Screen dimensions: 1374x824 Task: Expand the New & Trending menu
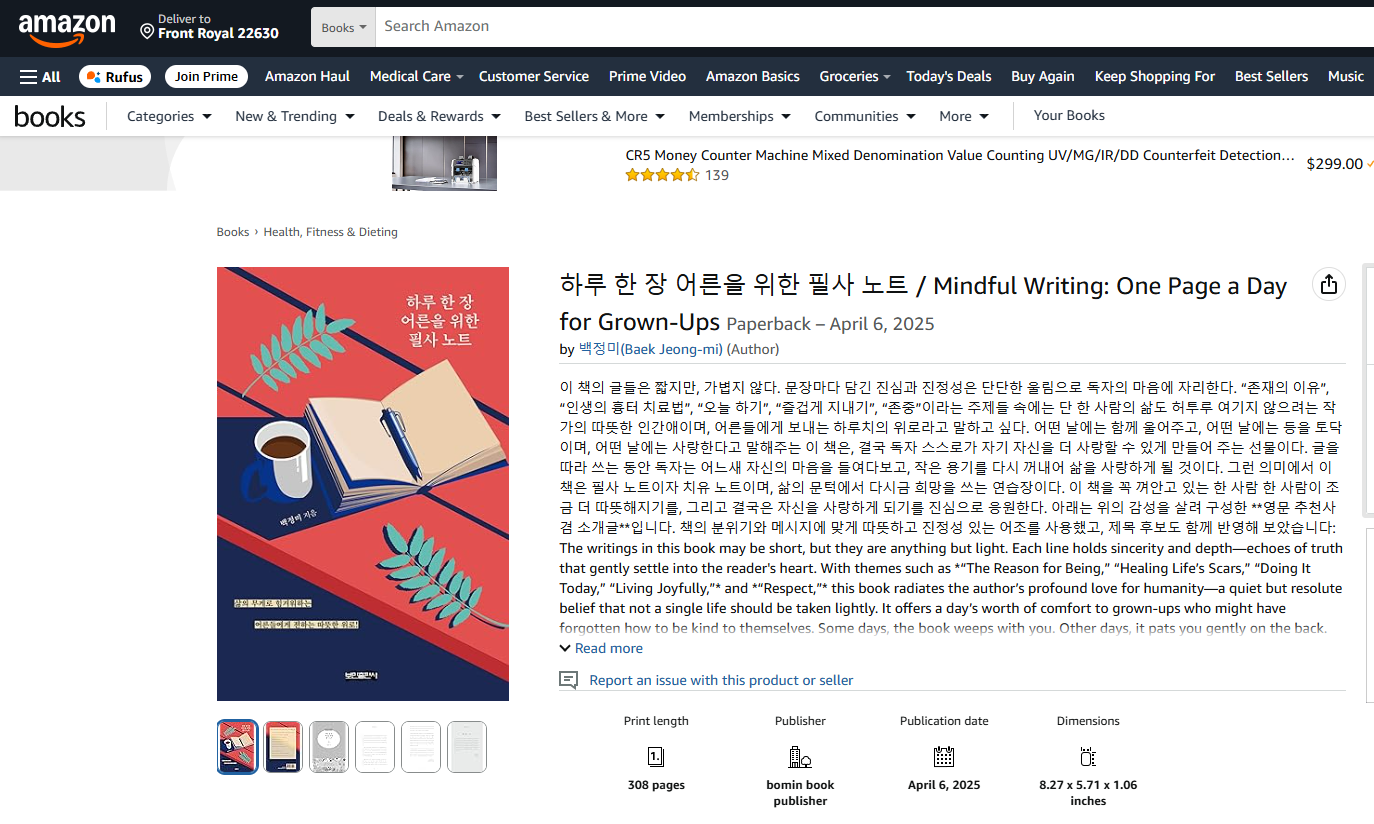(295, 116)
